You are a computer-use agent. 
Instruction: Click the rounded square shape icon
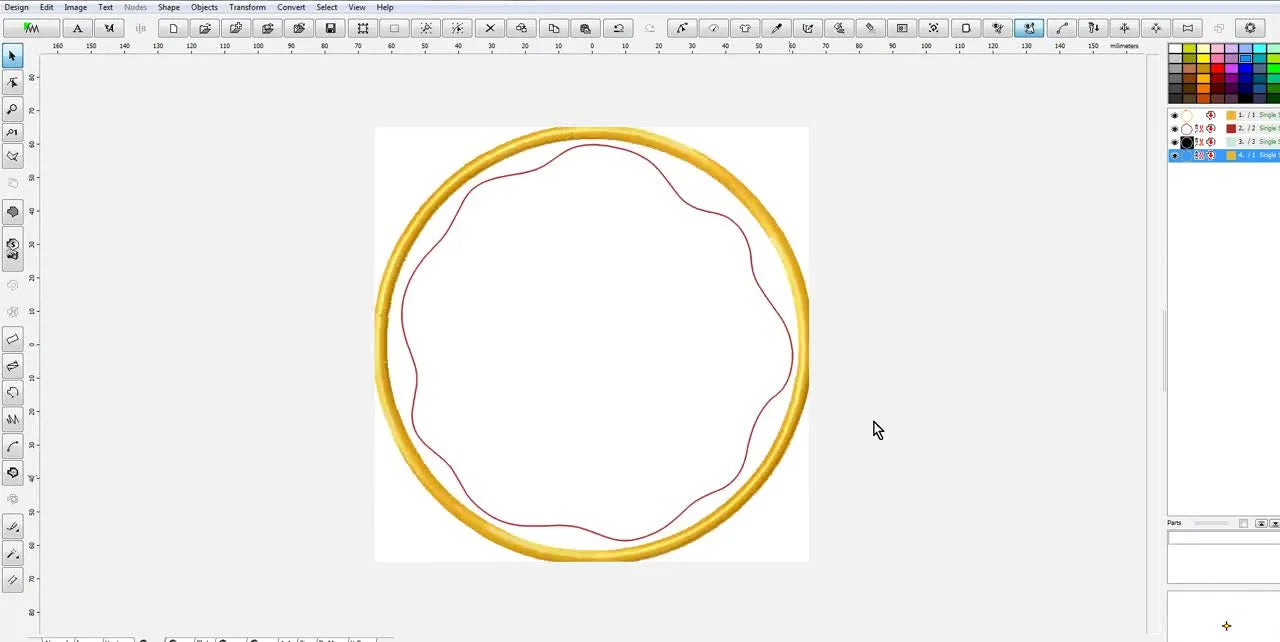966,28
